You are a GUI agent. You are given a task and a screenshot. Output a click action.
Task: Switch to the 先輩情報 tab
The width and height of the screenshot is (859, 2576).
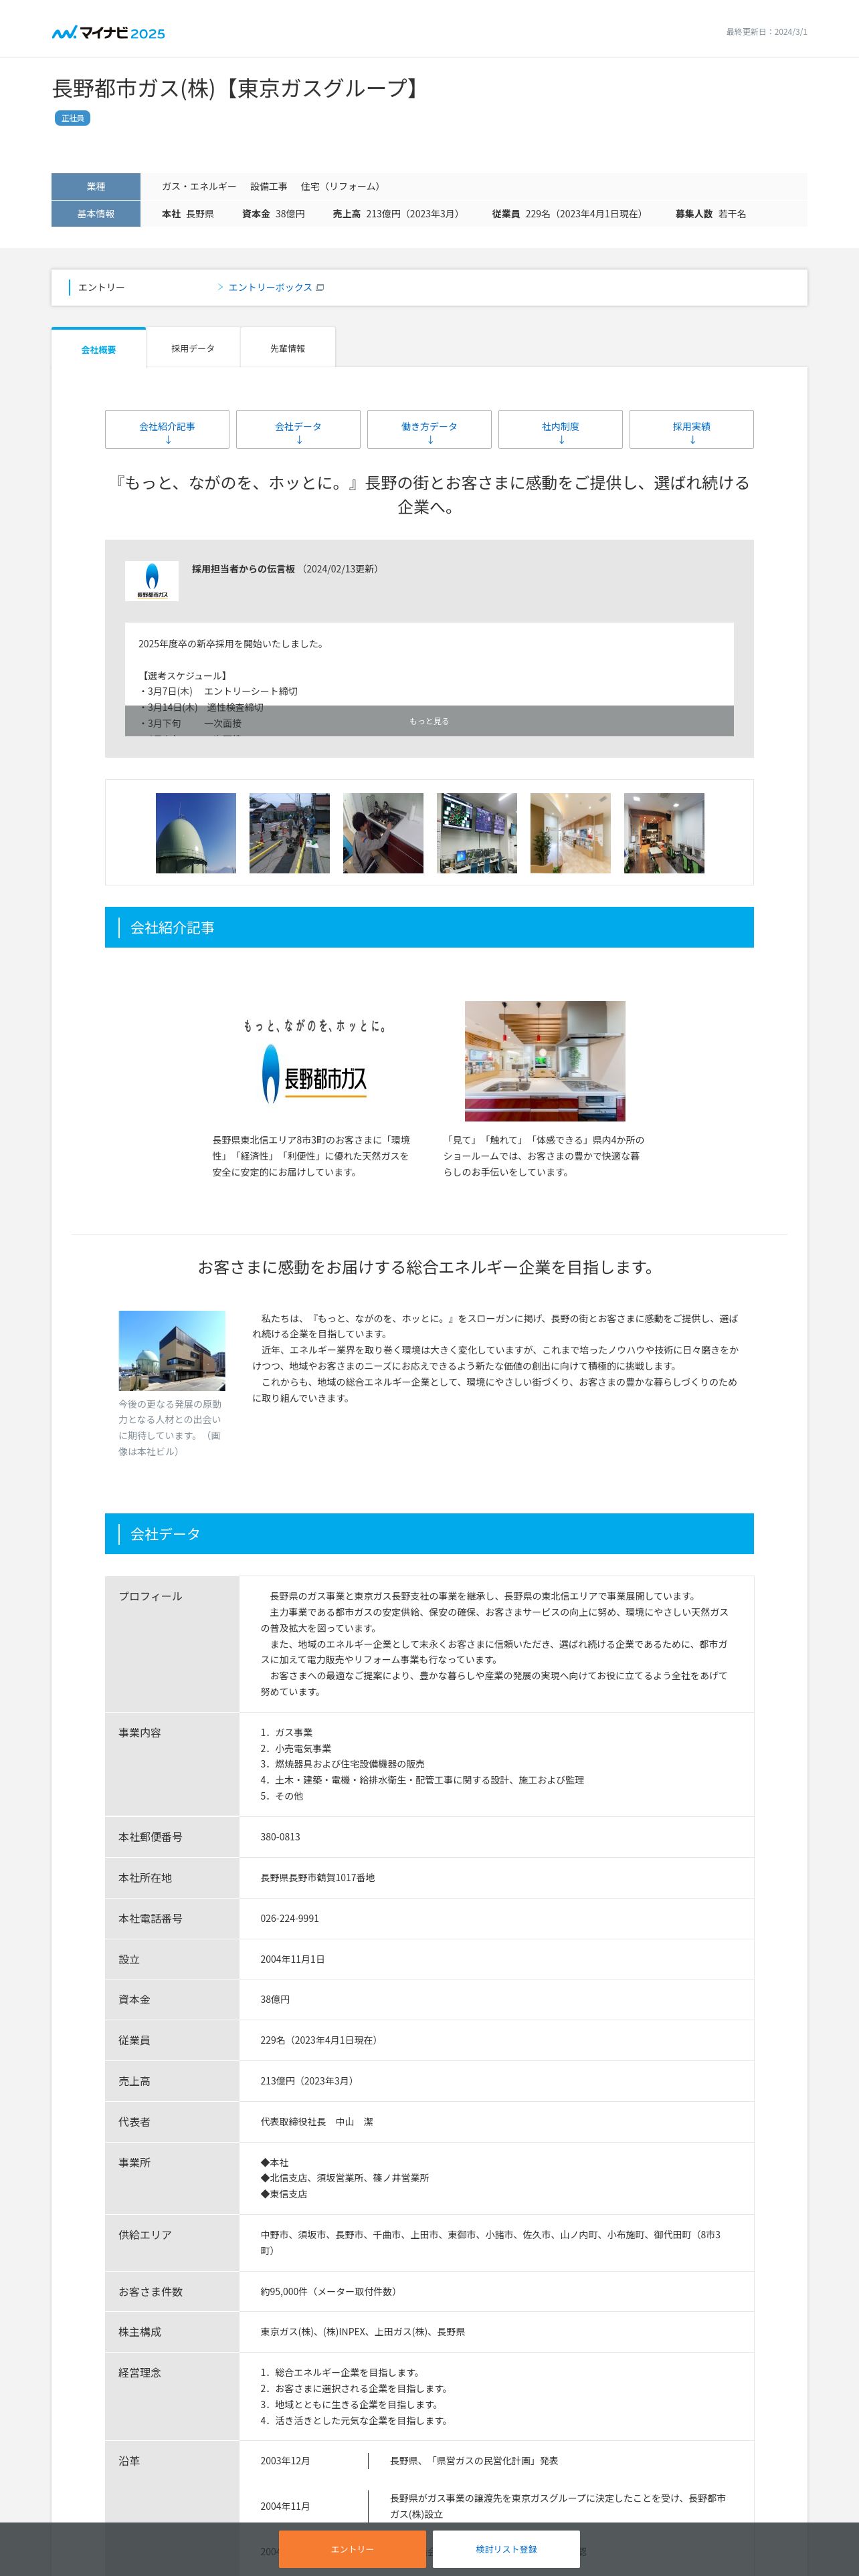click(288, 348)
